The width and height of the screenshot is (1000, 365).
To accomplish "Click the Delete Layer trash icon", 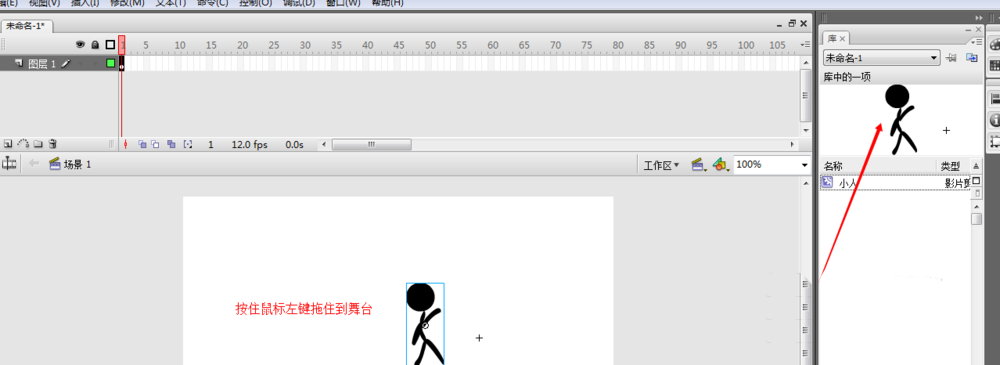I will [53, 144].
